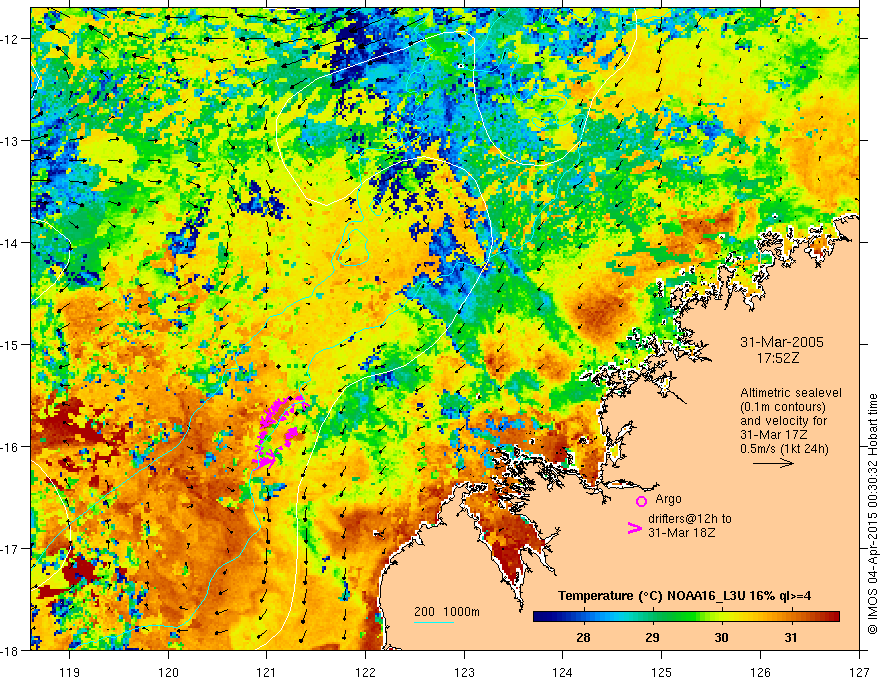This screenshot has width=880, height=680.
Task: Click longitude axis label 125
Action: 662,672
